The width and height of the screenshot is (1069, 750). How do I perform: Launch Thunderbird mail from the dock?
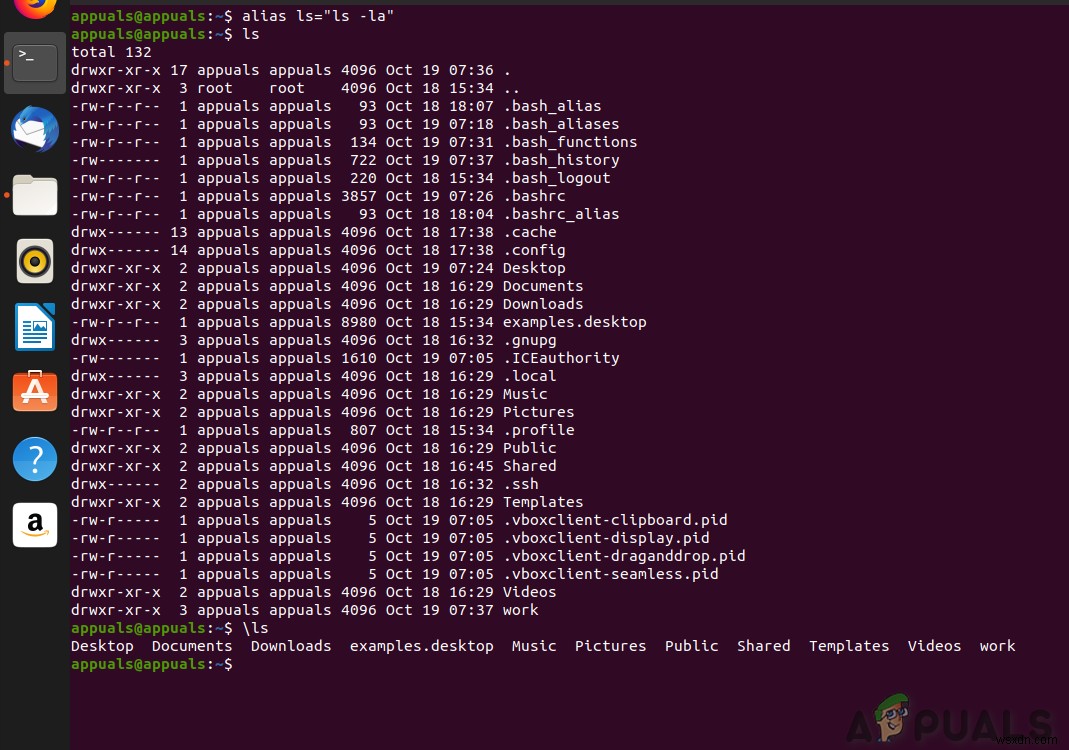tap(35, 130)
